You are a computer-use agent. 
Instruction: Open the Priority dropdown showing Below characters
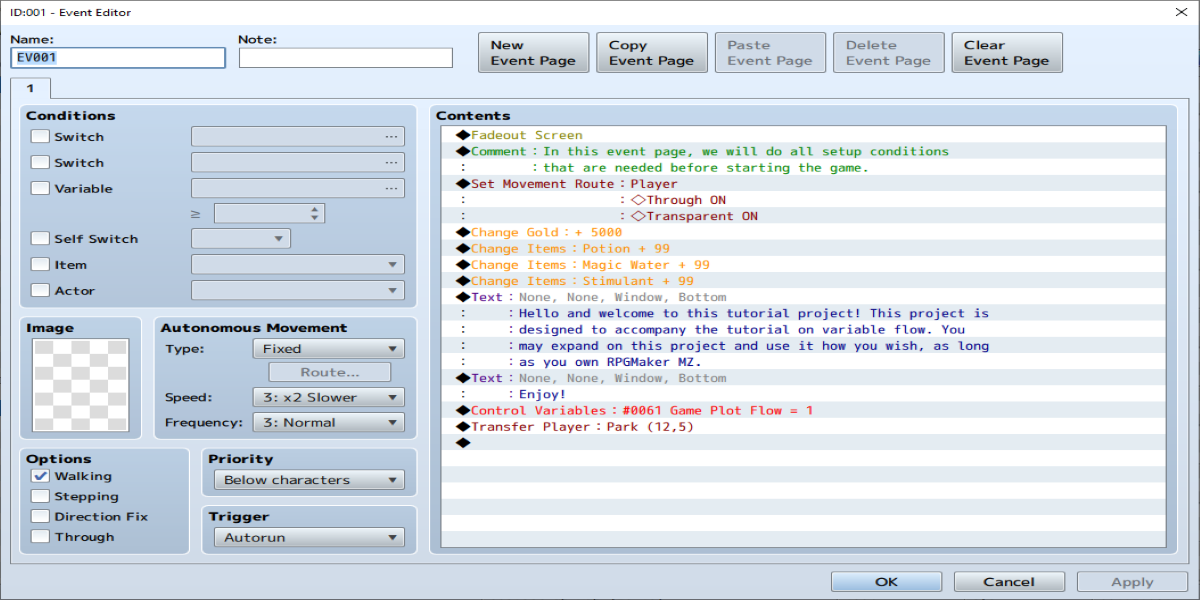tap(309, 480)
